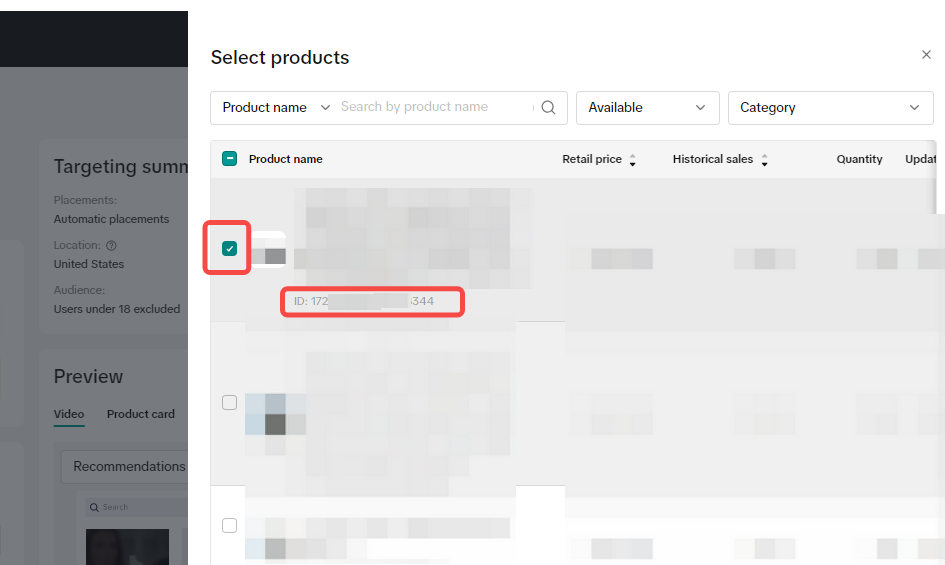The image size is (945, 565).
Task: Open the Category filter dropdown
Action: tap(830, 108)
